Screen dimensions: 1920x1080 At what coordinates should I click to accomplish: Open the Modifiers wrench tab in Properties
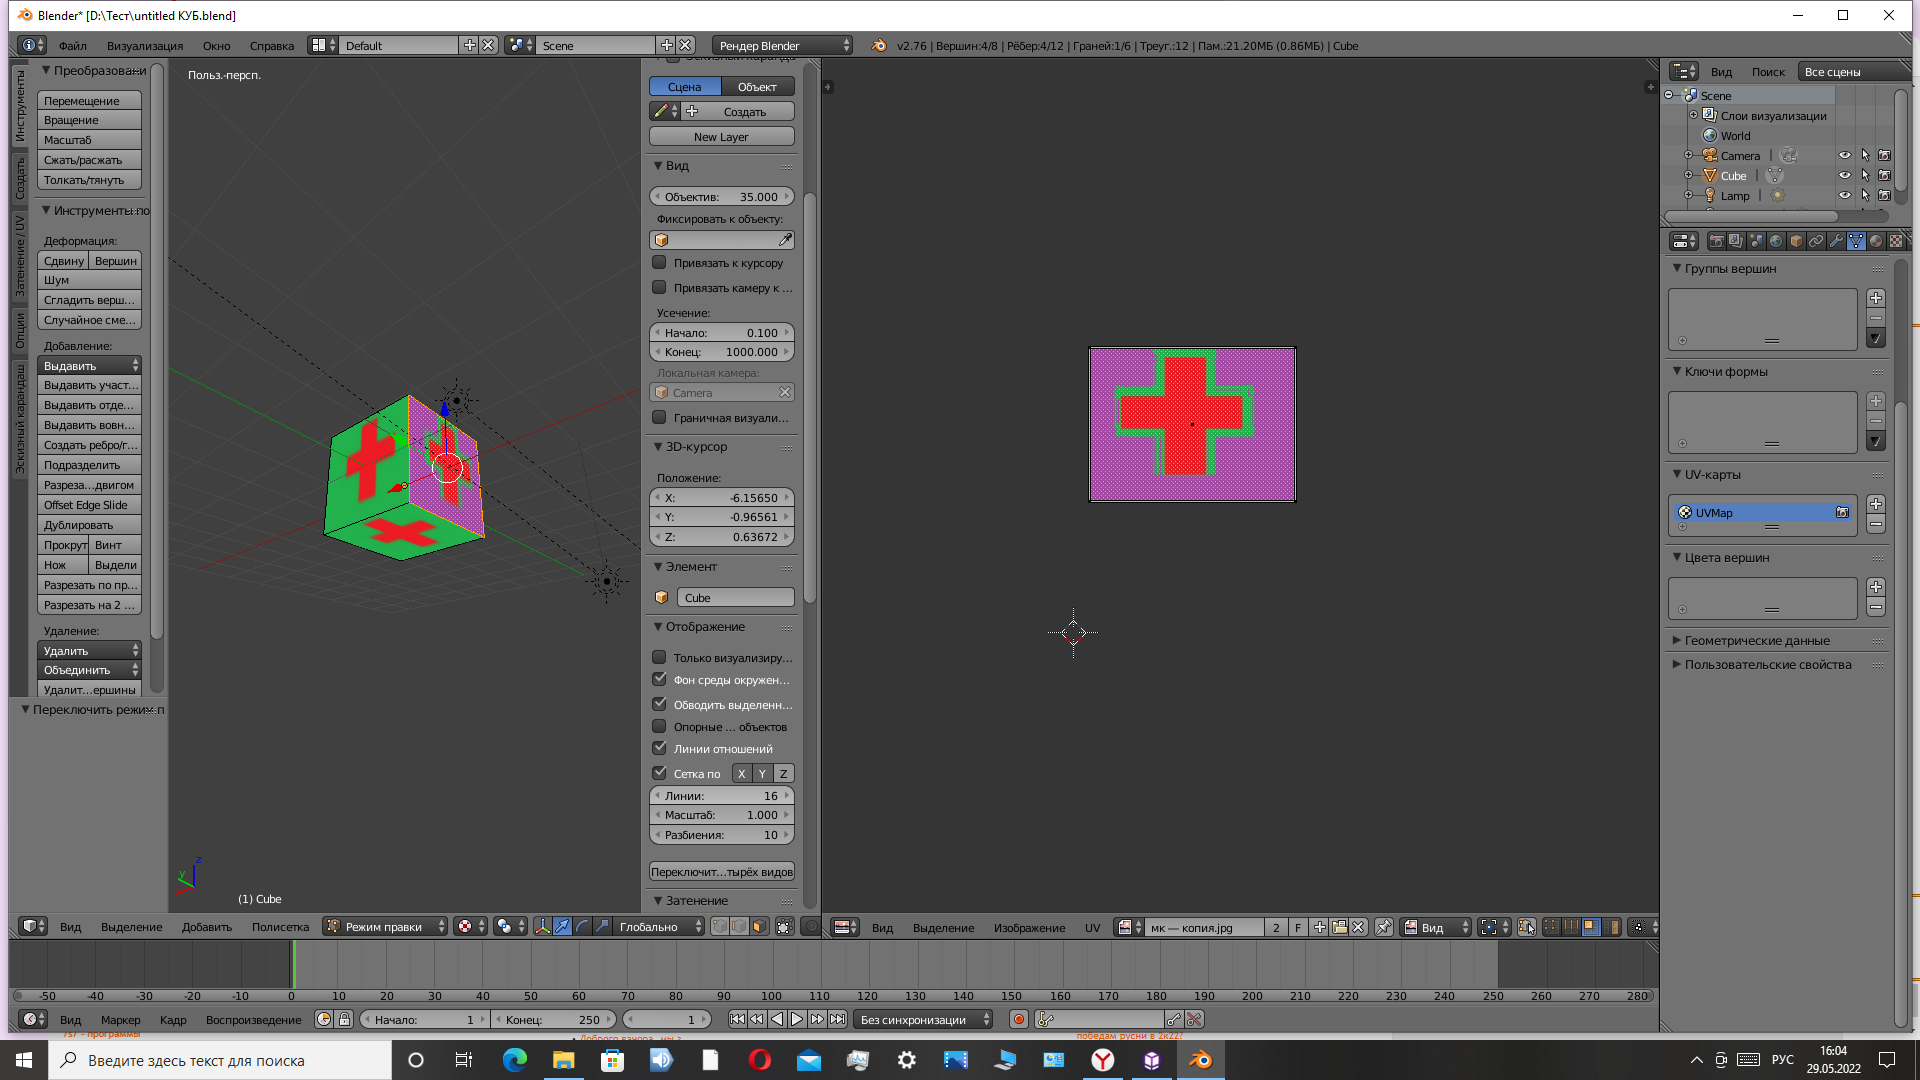coord(1836,241)
